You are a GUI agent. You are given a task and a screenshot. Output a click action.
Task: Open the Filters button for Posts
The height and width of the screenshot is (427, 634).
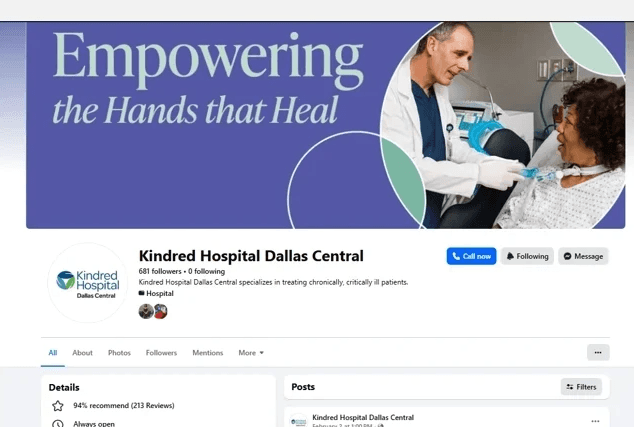coord(581,387)
